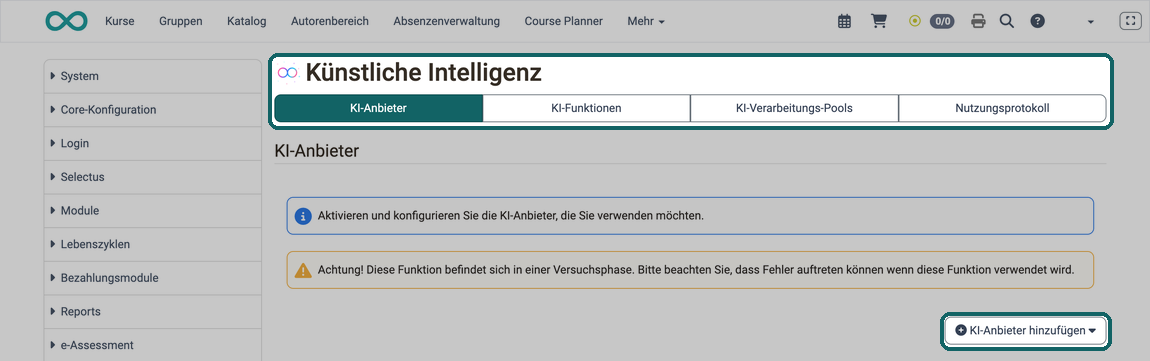Open Kurse in top navigation
The height and width of the screenshot is (361, 1150).
[x=120, y=21]
